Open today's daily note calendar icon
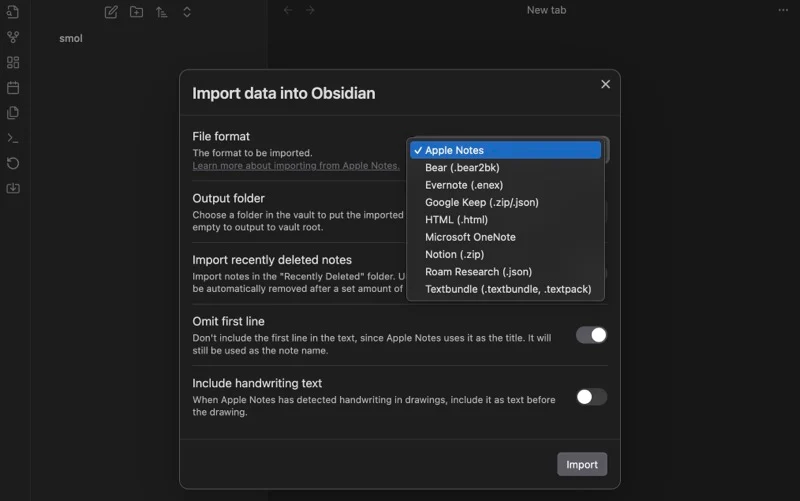 [13, 88]
